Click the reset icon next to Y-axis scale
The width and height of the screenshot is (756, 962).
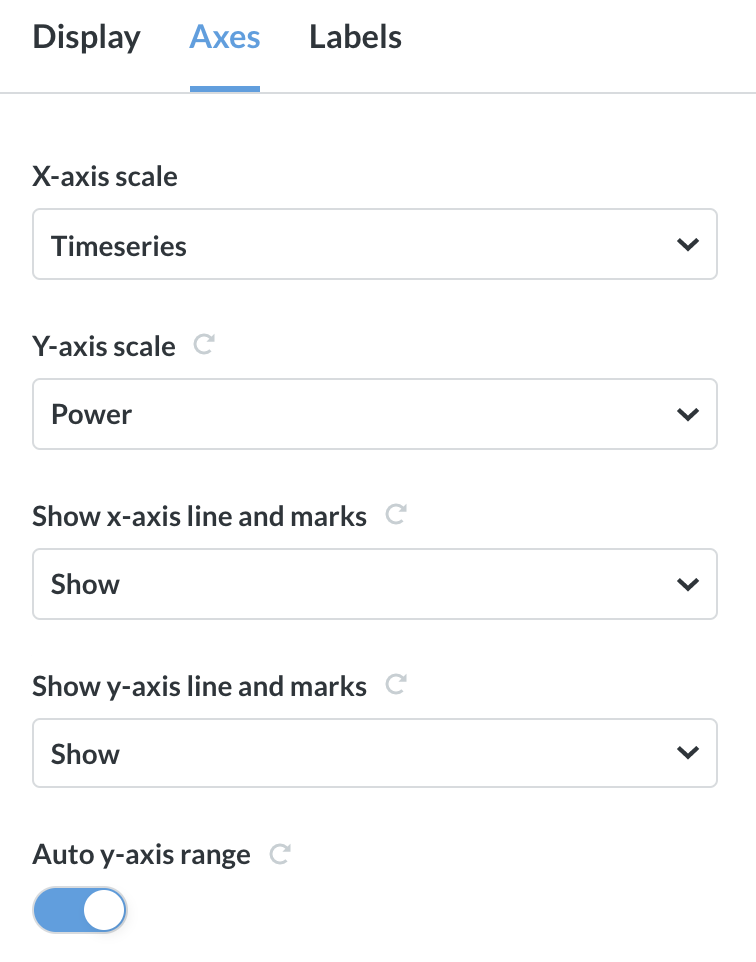coord(203,344)
